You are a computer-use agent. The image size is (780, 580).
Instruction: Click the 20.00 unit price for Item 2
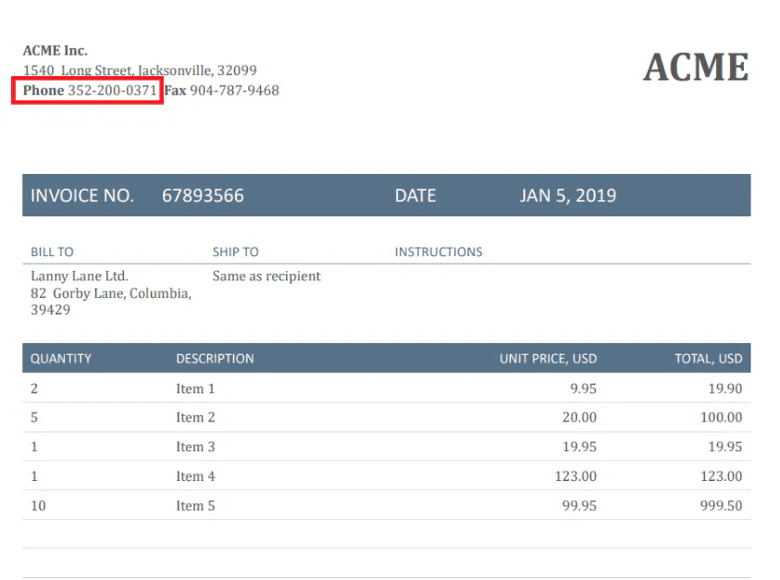[578, 418]
